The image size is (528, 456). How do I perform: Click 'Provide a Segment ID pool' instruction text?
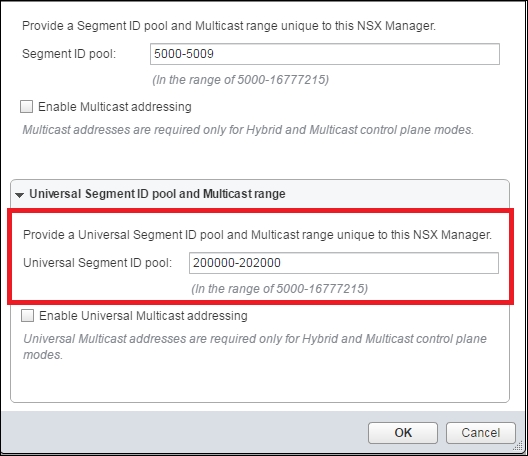tap(229, 26)
